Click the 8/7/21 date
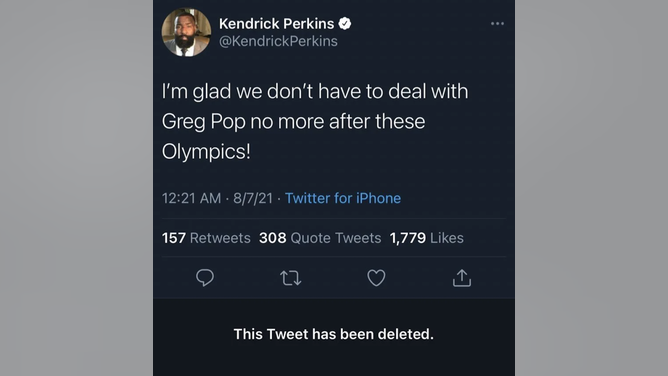668x376 pixels. click(253, 198)
